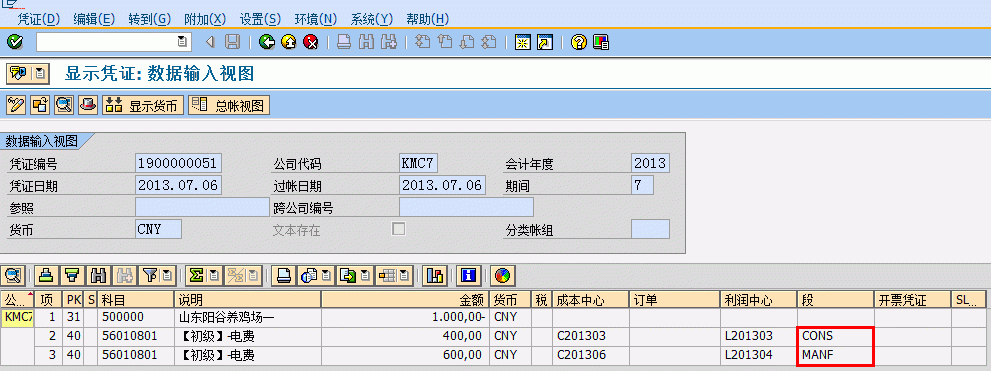Open the Total sigma dropdown arrow
This screenshot has width=991, height=371.
(x=214, y=276)
